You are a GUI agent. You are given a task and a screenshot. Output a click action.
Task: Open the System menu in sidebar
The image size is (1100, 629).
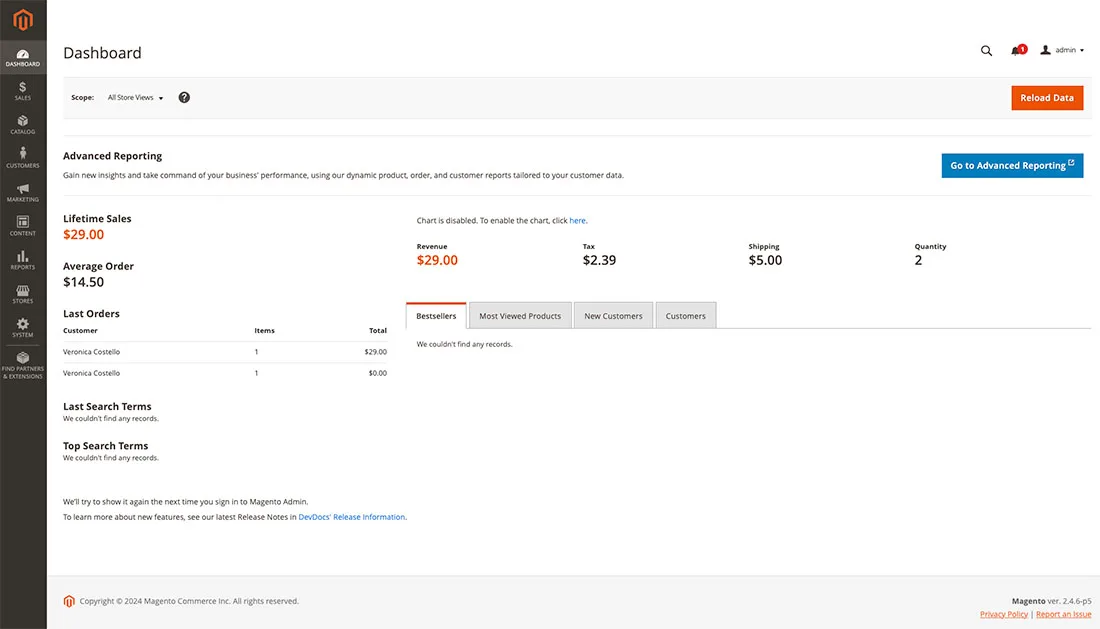[x=23, y=328]
